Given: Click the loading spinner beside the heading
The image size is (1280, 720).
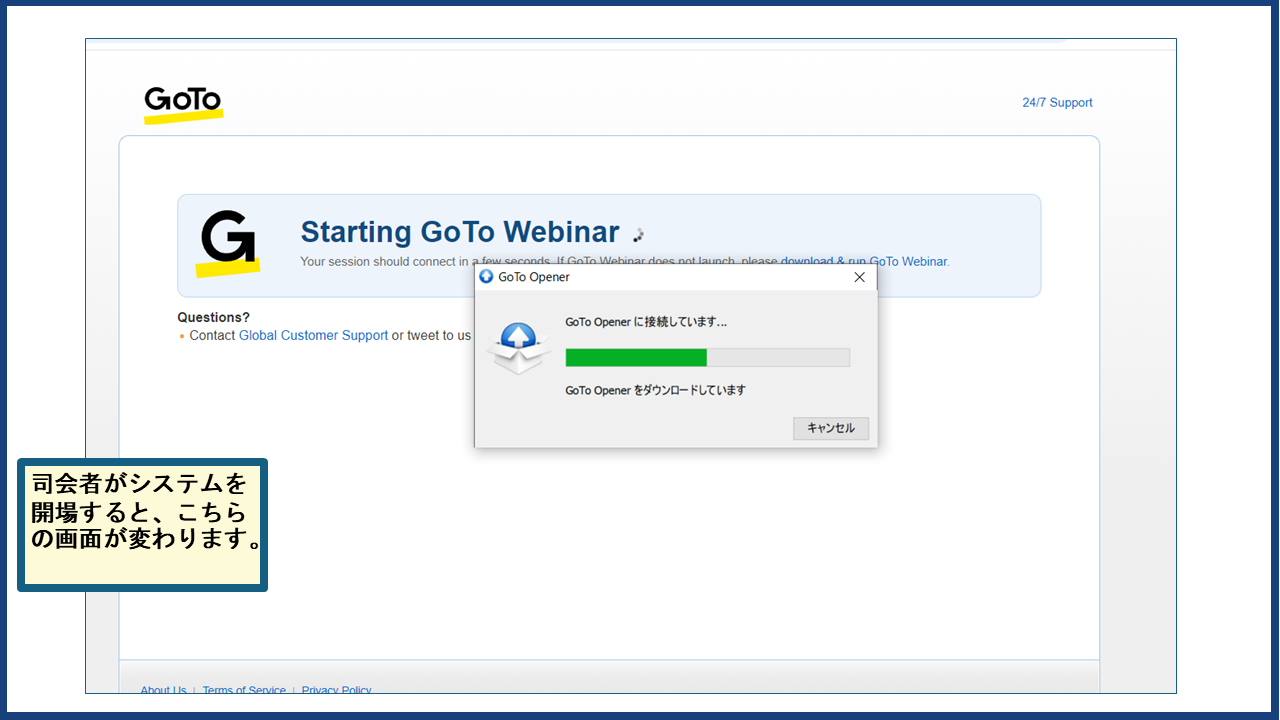Looking at the screenshot, I should [x=639, y=235].
